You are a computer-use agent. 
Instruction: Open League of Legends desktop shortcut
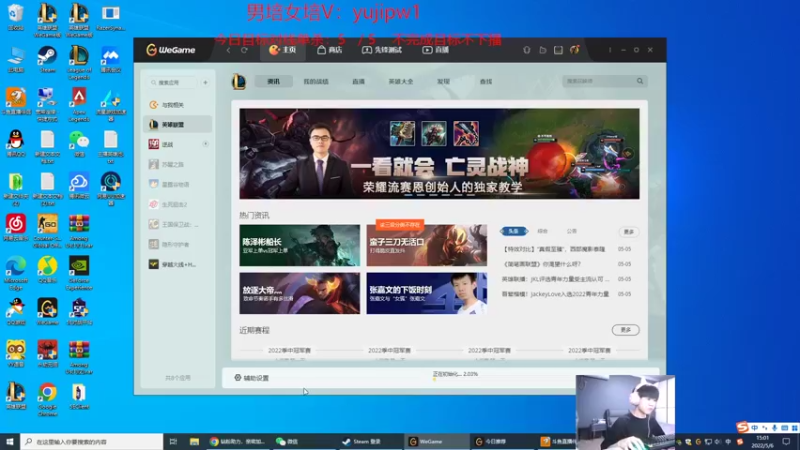pyautogui.click(x=79, y=62)
